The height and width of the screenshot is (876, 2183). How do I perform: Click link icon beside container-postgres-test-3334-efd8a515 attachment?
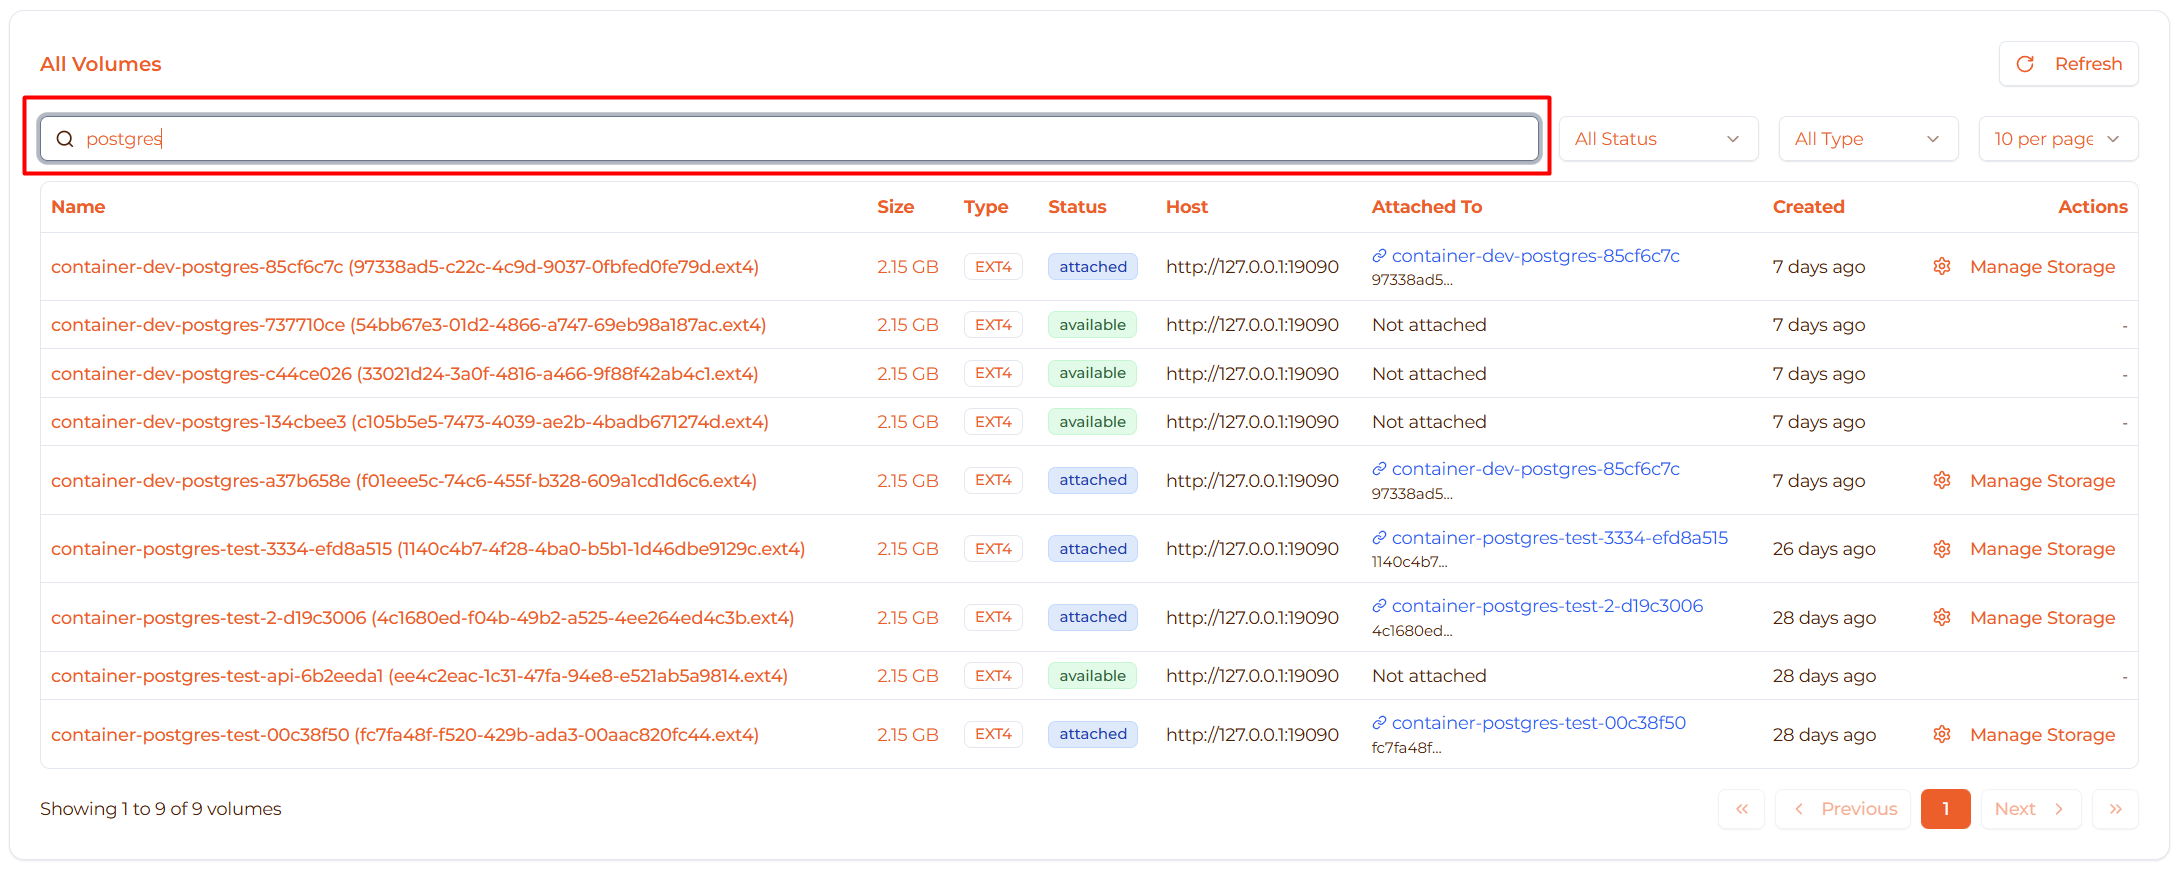pyautogui.click(x=1379, y=538)
